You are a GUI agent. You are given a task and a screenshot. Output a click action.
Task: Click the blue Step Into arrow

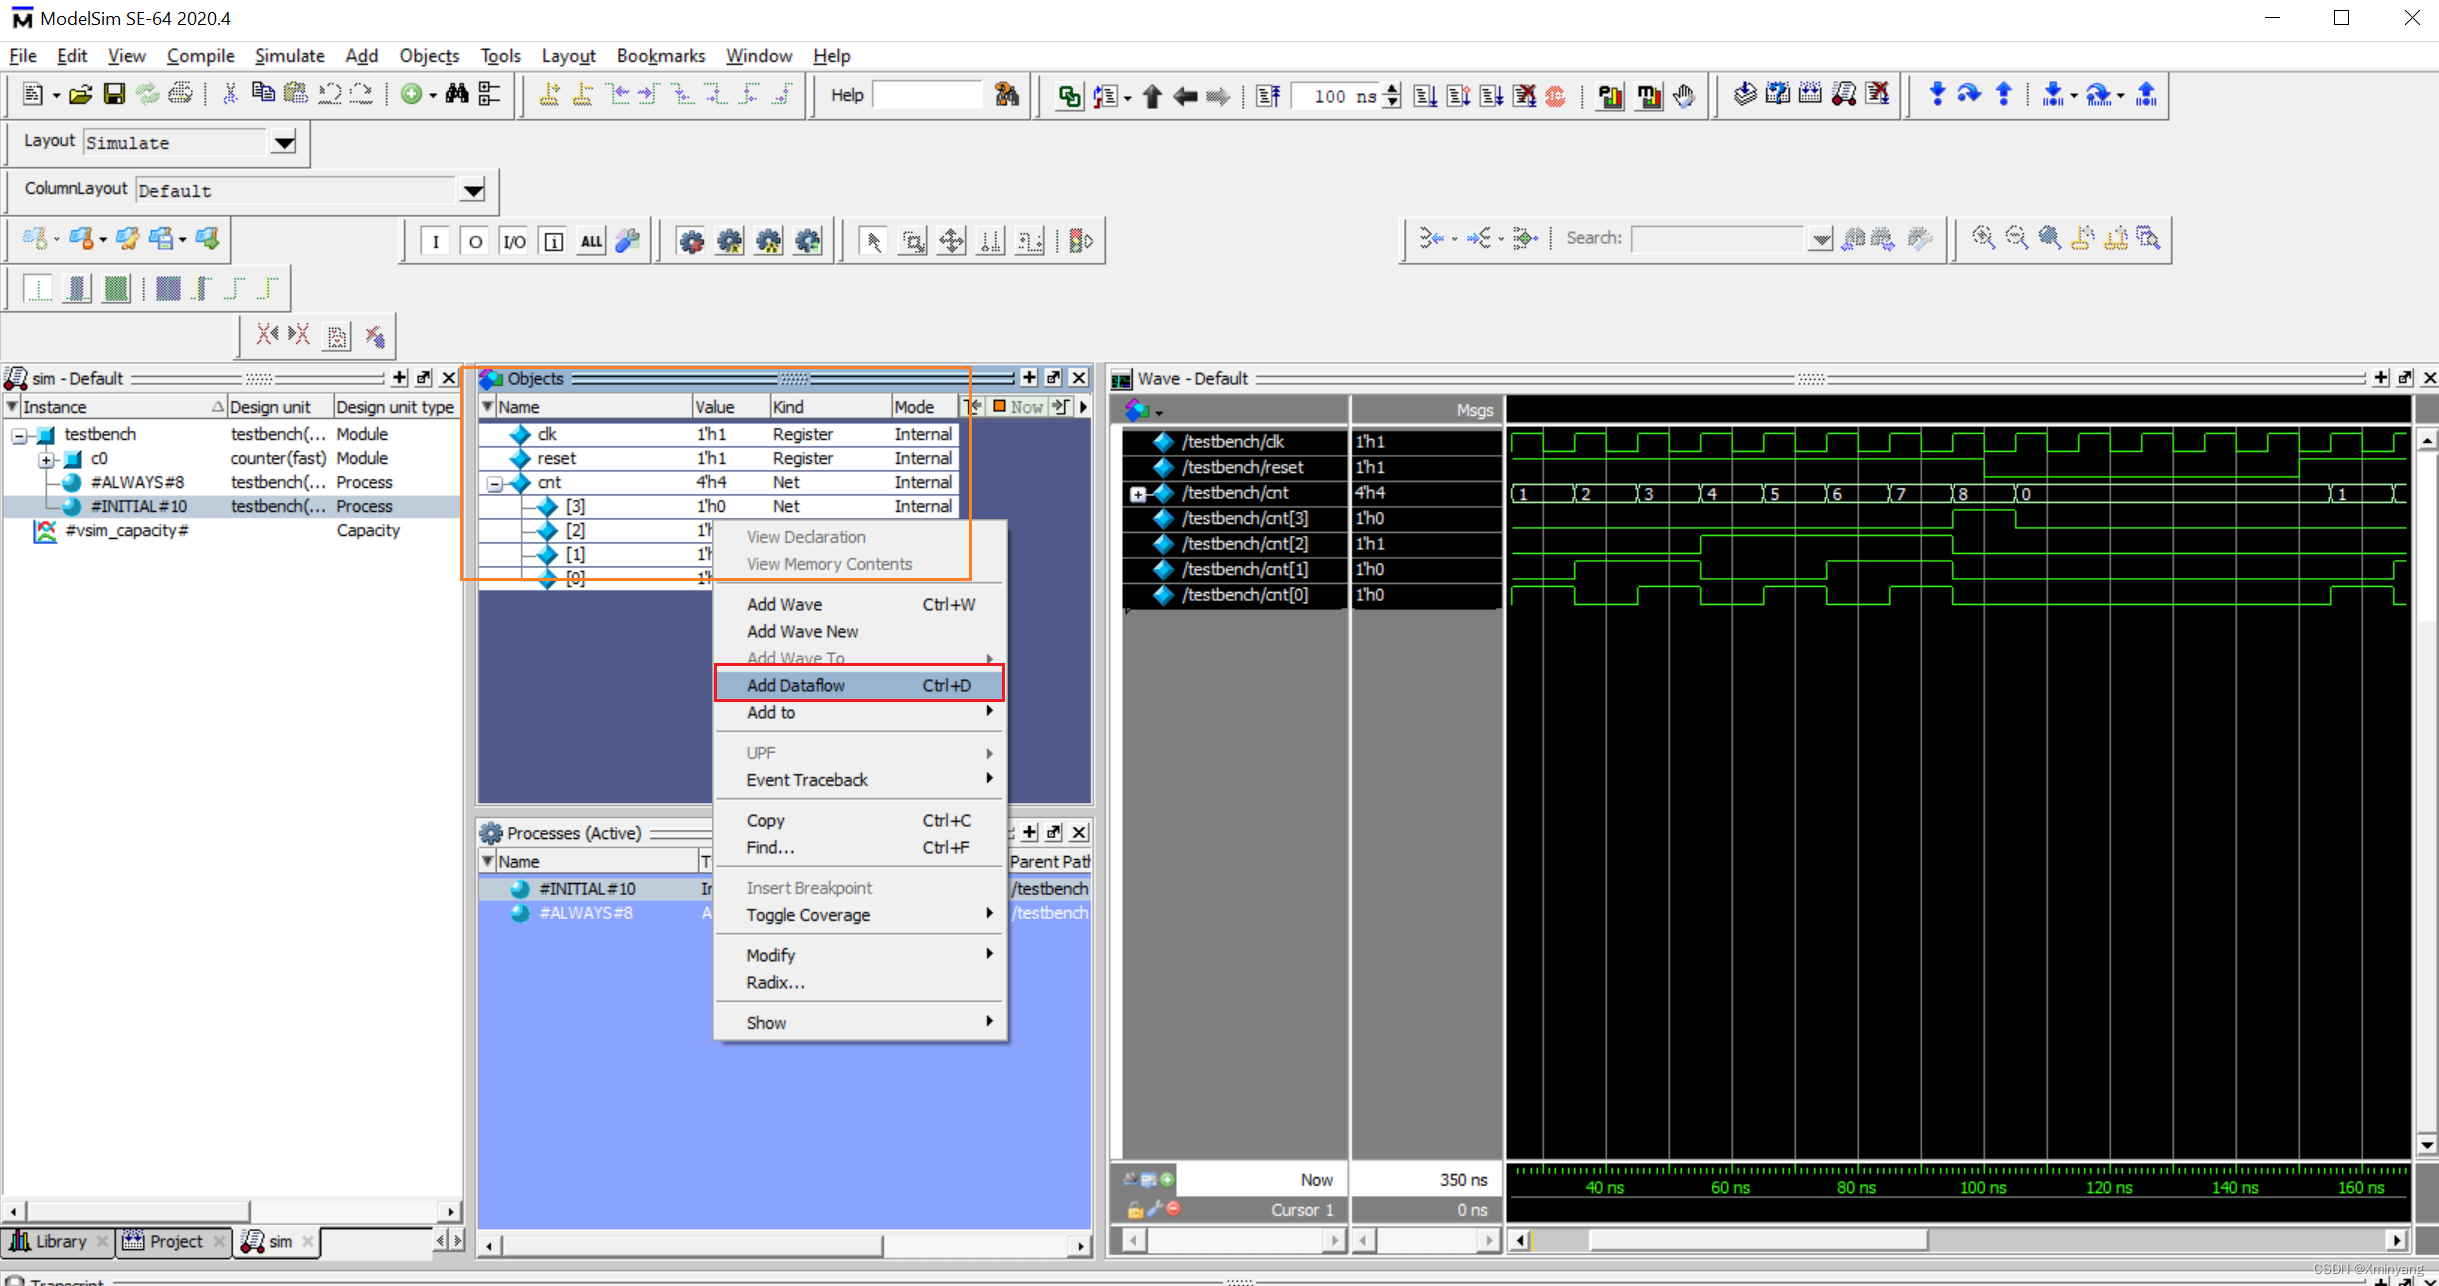pos(1937,94)
